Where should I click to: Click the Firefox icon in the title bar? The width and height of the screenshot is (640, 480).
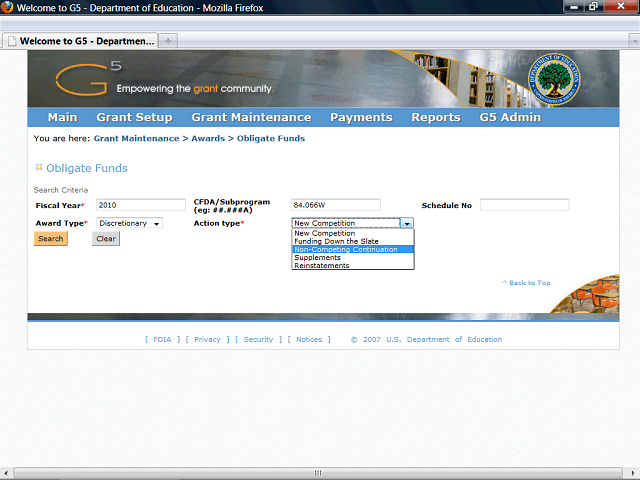(x=7, y=7)
